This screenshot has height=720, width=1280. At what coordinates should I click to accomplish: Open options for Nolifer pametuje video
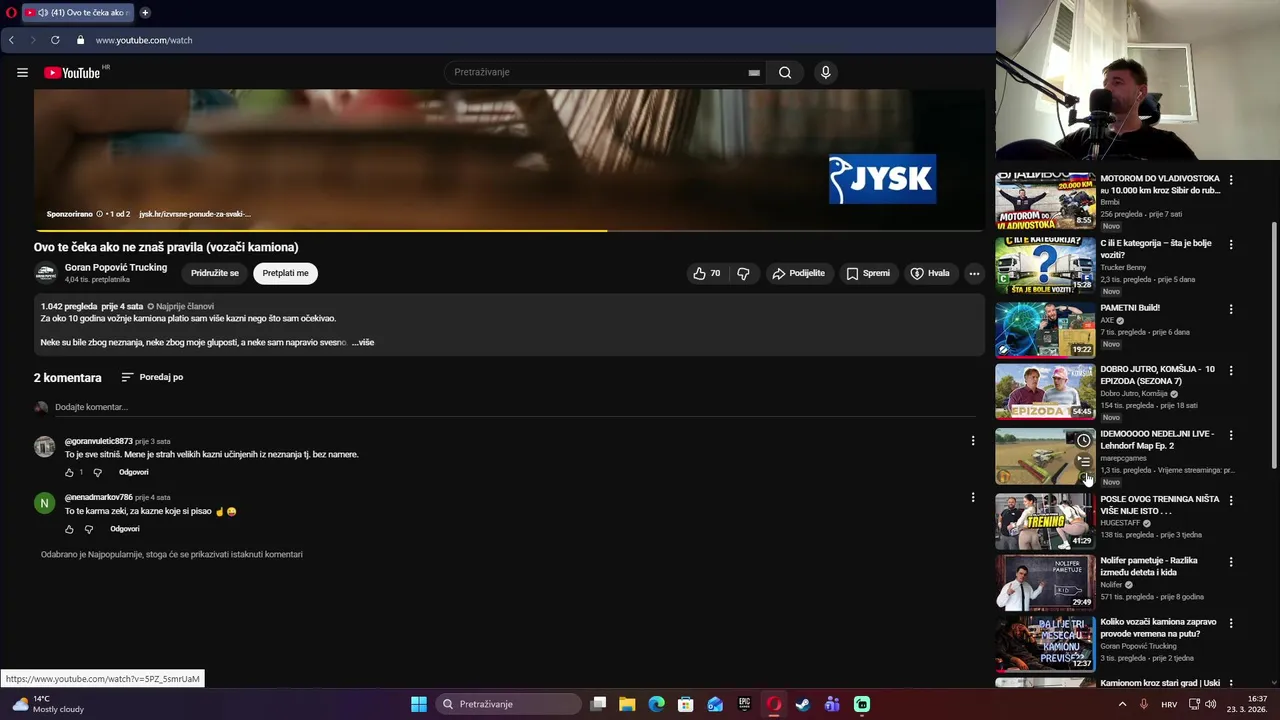point(1231,562)
